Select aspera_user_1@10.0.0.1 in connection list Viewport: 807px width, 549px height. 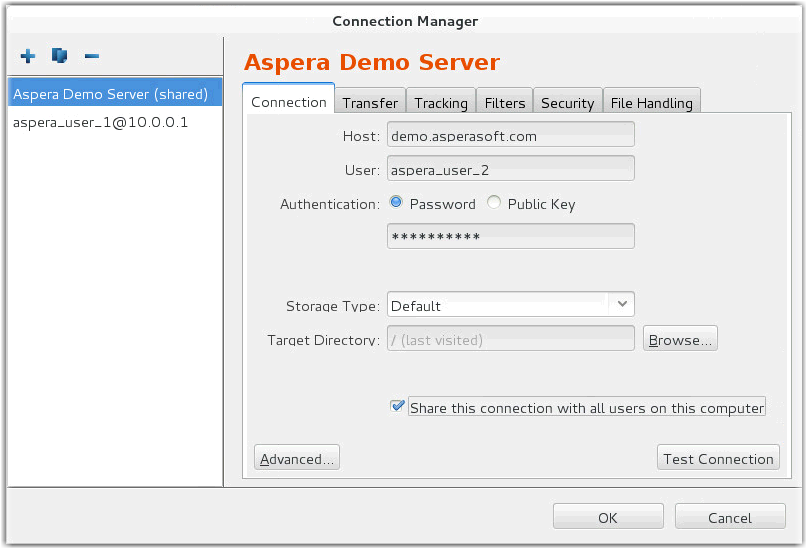[x=115, y=122]
